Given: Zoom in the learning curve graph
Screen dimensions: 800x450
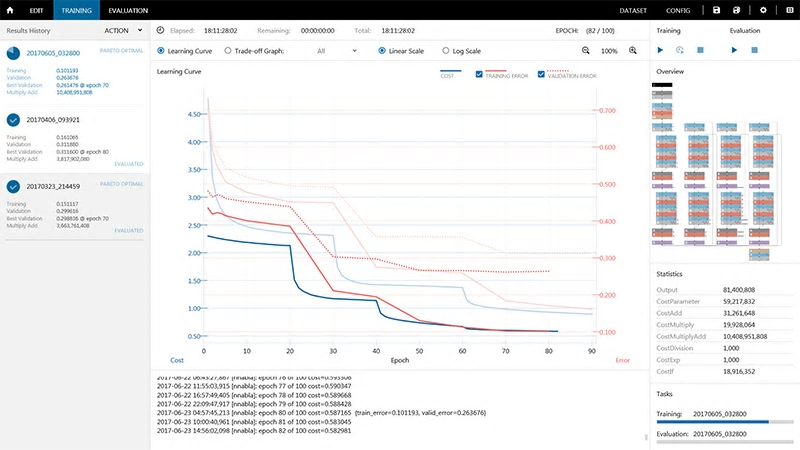Looking at the screenshot, I should point(633,50).
